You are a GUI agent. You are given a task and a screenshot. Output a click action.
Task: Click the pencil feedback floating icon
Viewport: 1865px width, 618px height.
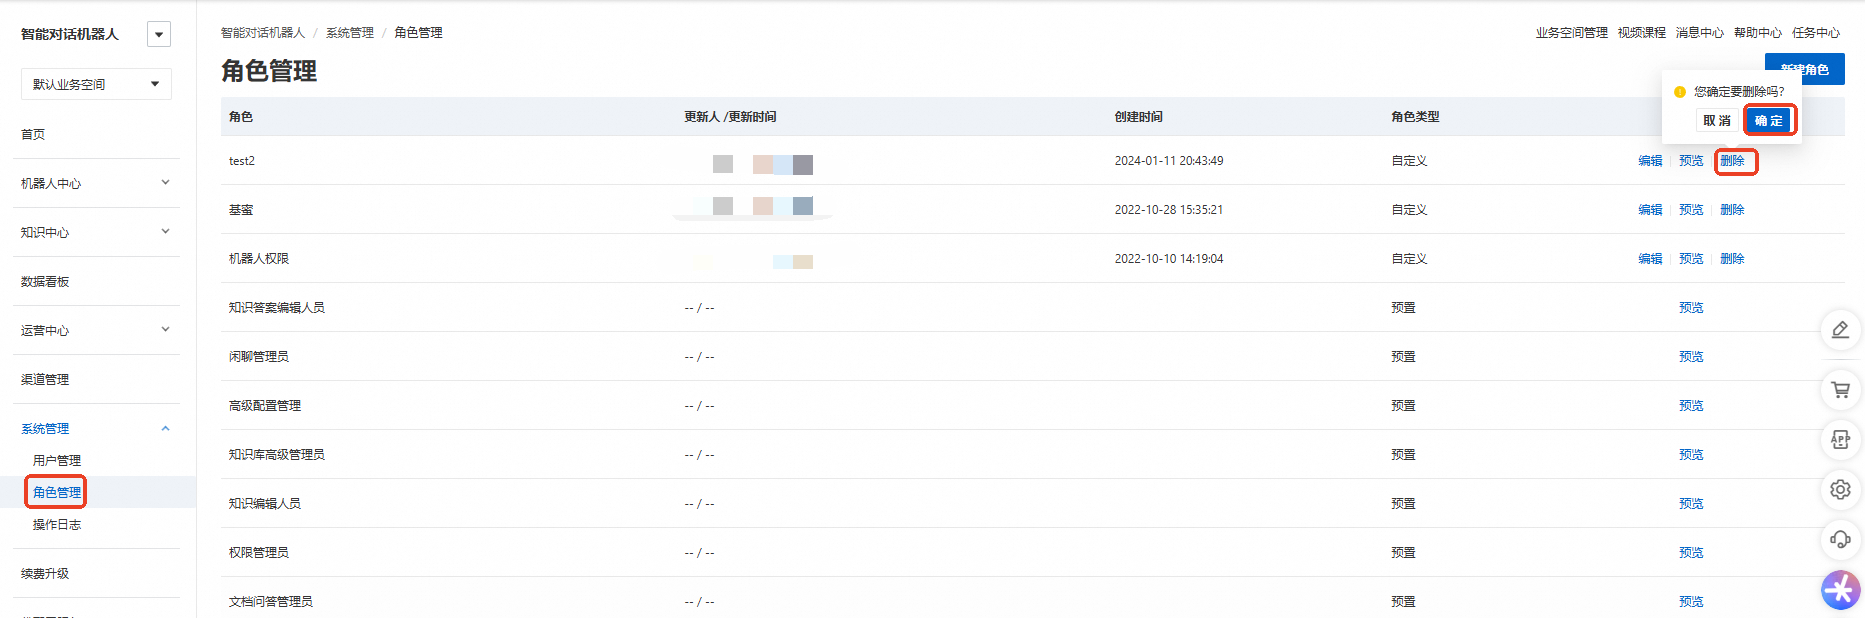(1840, 330)
